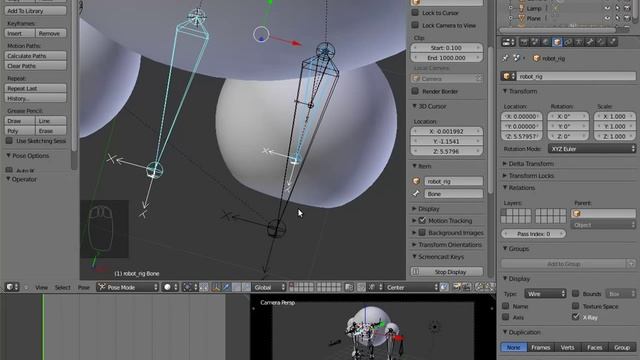The image size is (640, 360).
Task: Open the View menu
Action: [x=41, y=287]
